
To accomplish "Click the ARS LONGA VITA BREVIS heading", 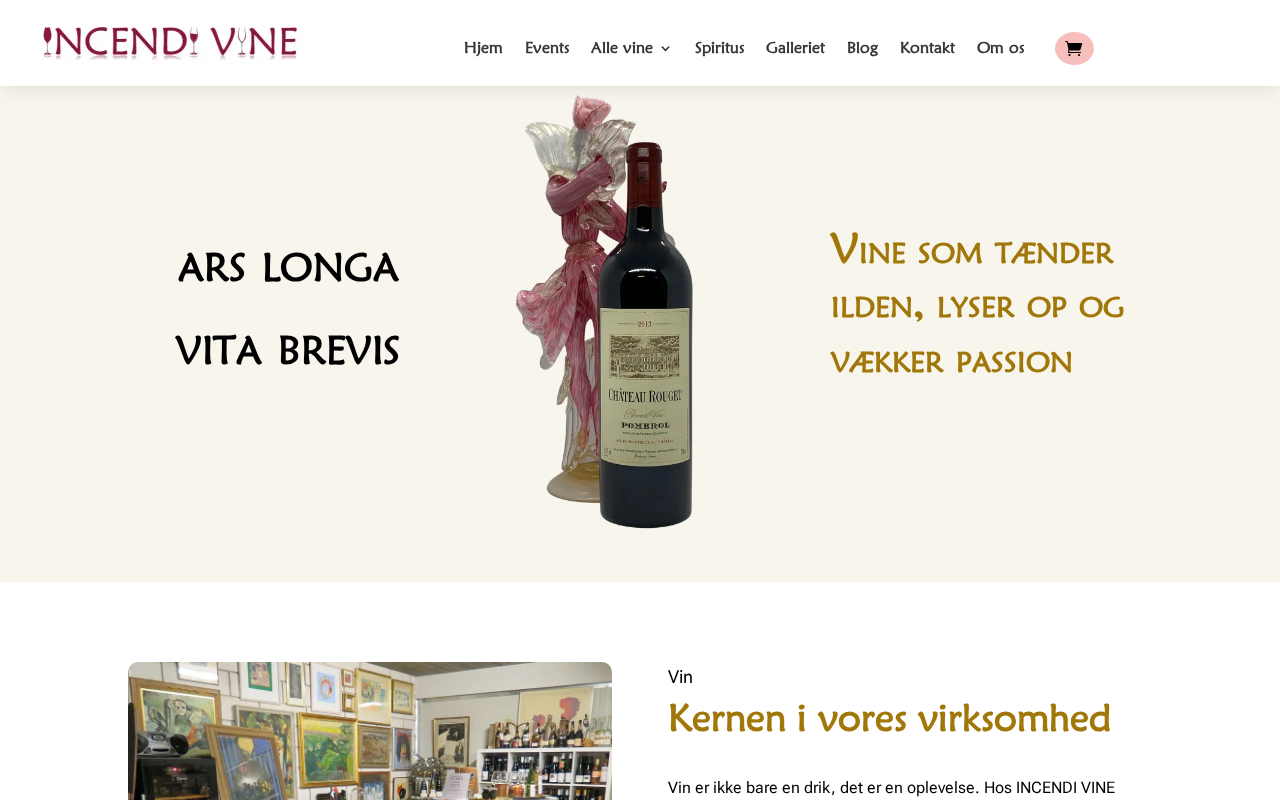I will coord(288,310).
